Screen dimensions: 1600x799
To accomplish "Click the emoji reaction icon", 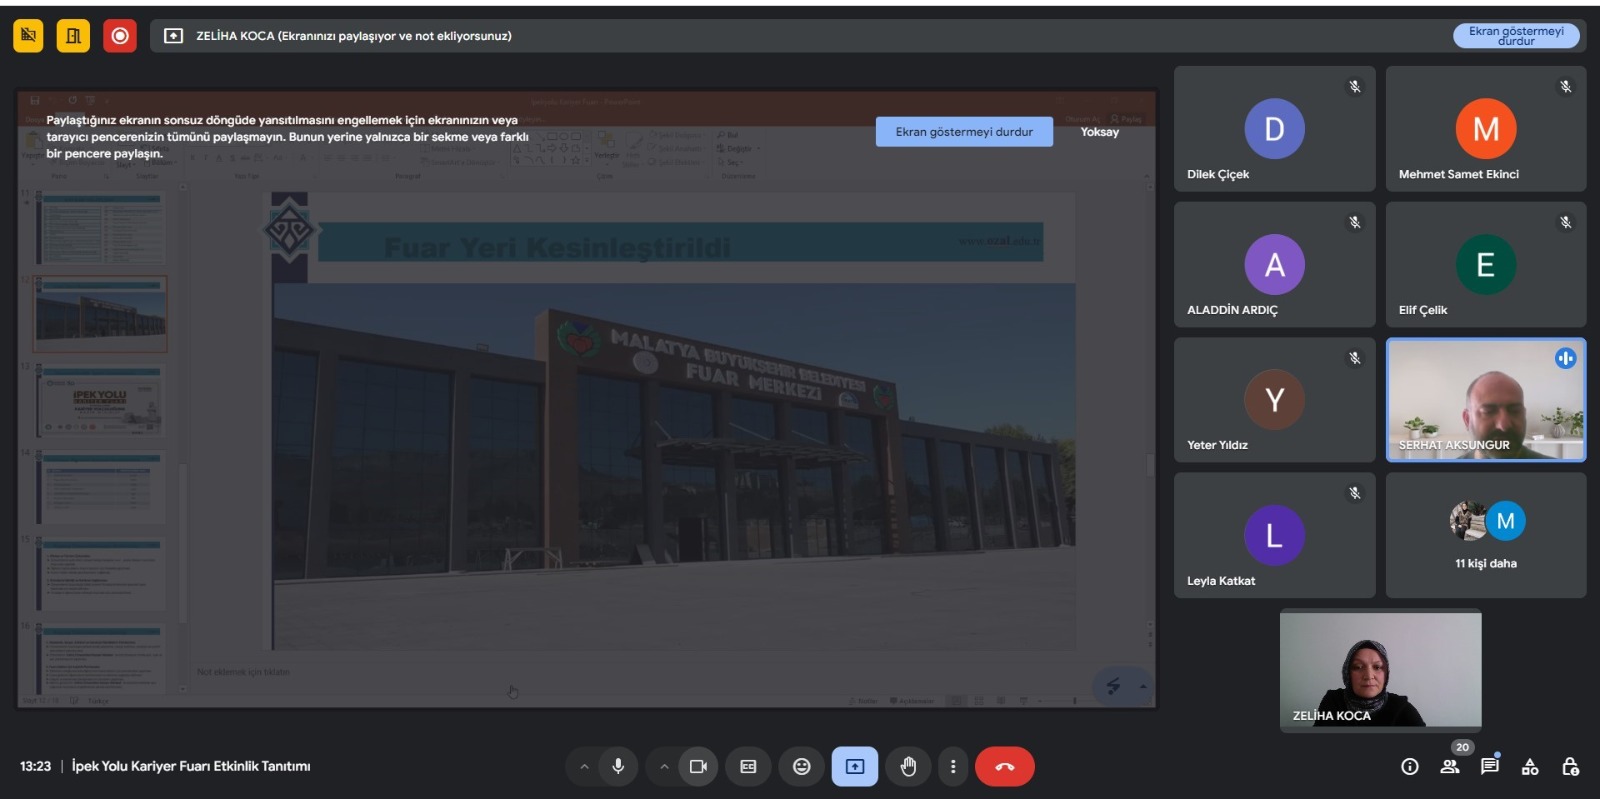I will pyautogui.click(x=801, y=767).
